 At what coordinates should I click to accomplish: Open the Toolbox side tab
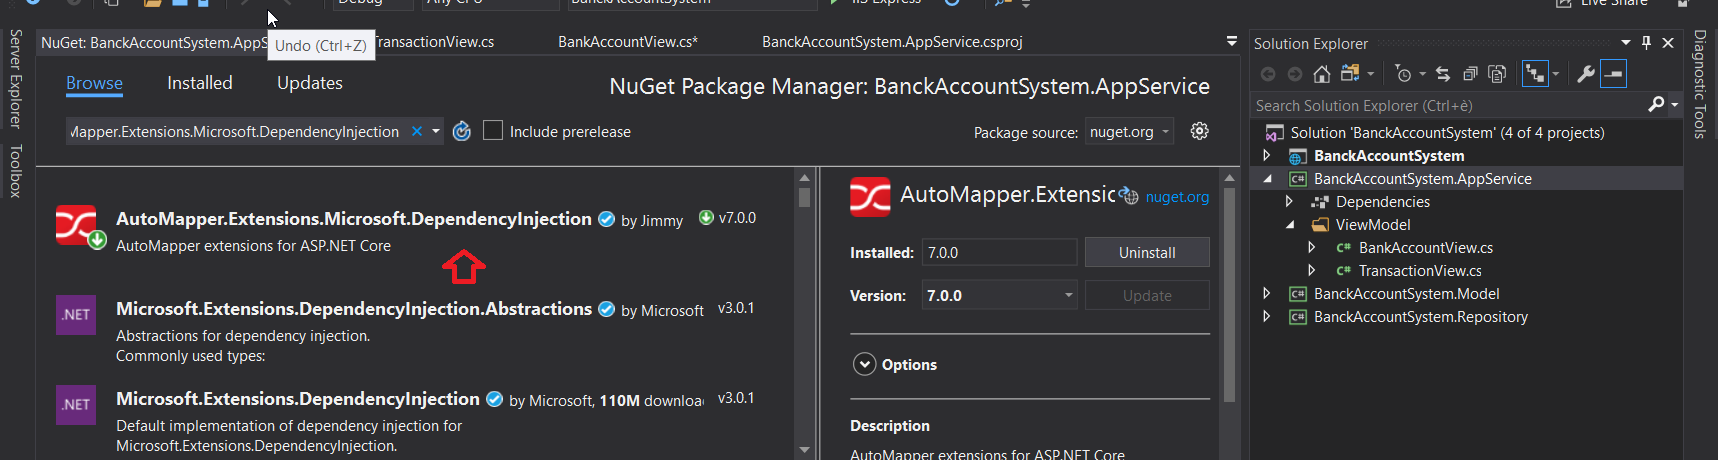(x=15, y=171)
